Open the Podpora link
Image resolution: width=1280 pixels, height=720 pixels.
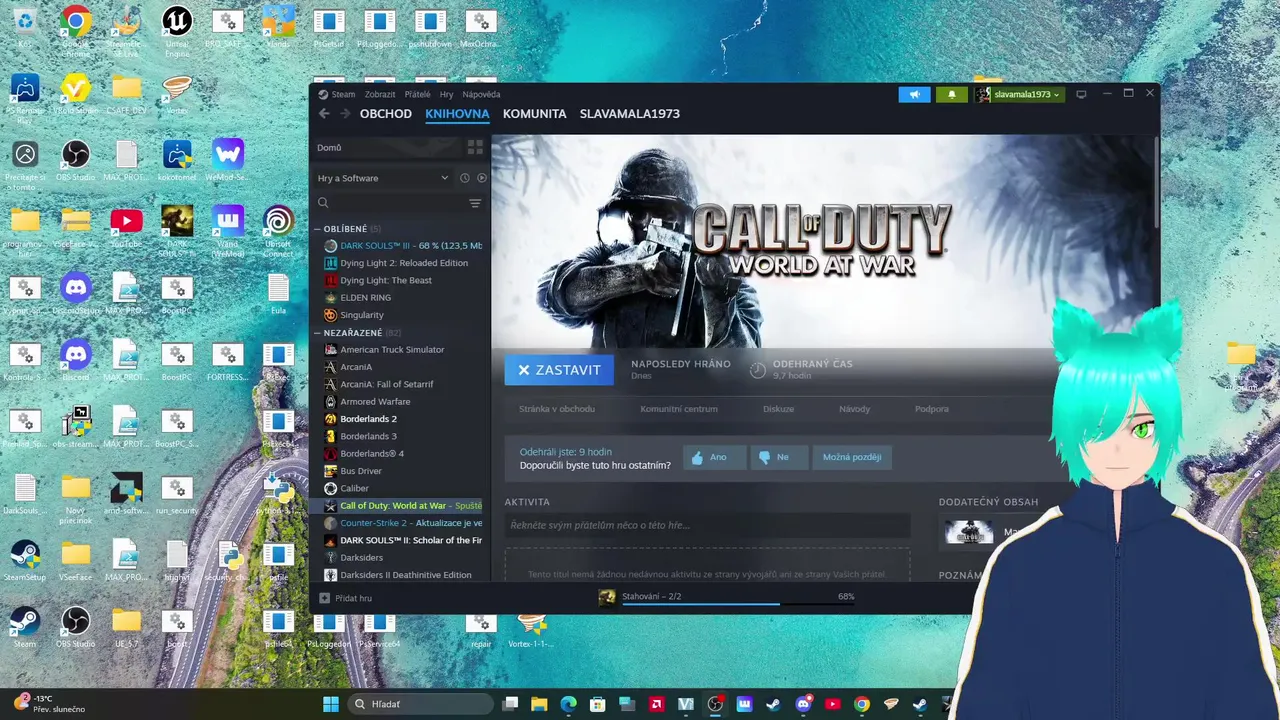932,409
